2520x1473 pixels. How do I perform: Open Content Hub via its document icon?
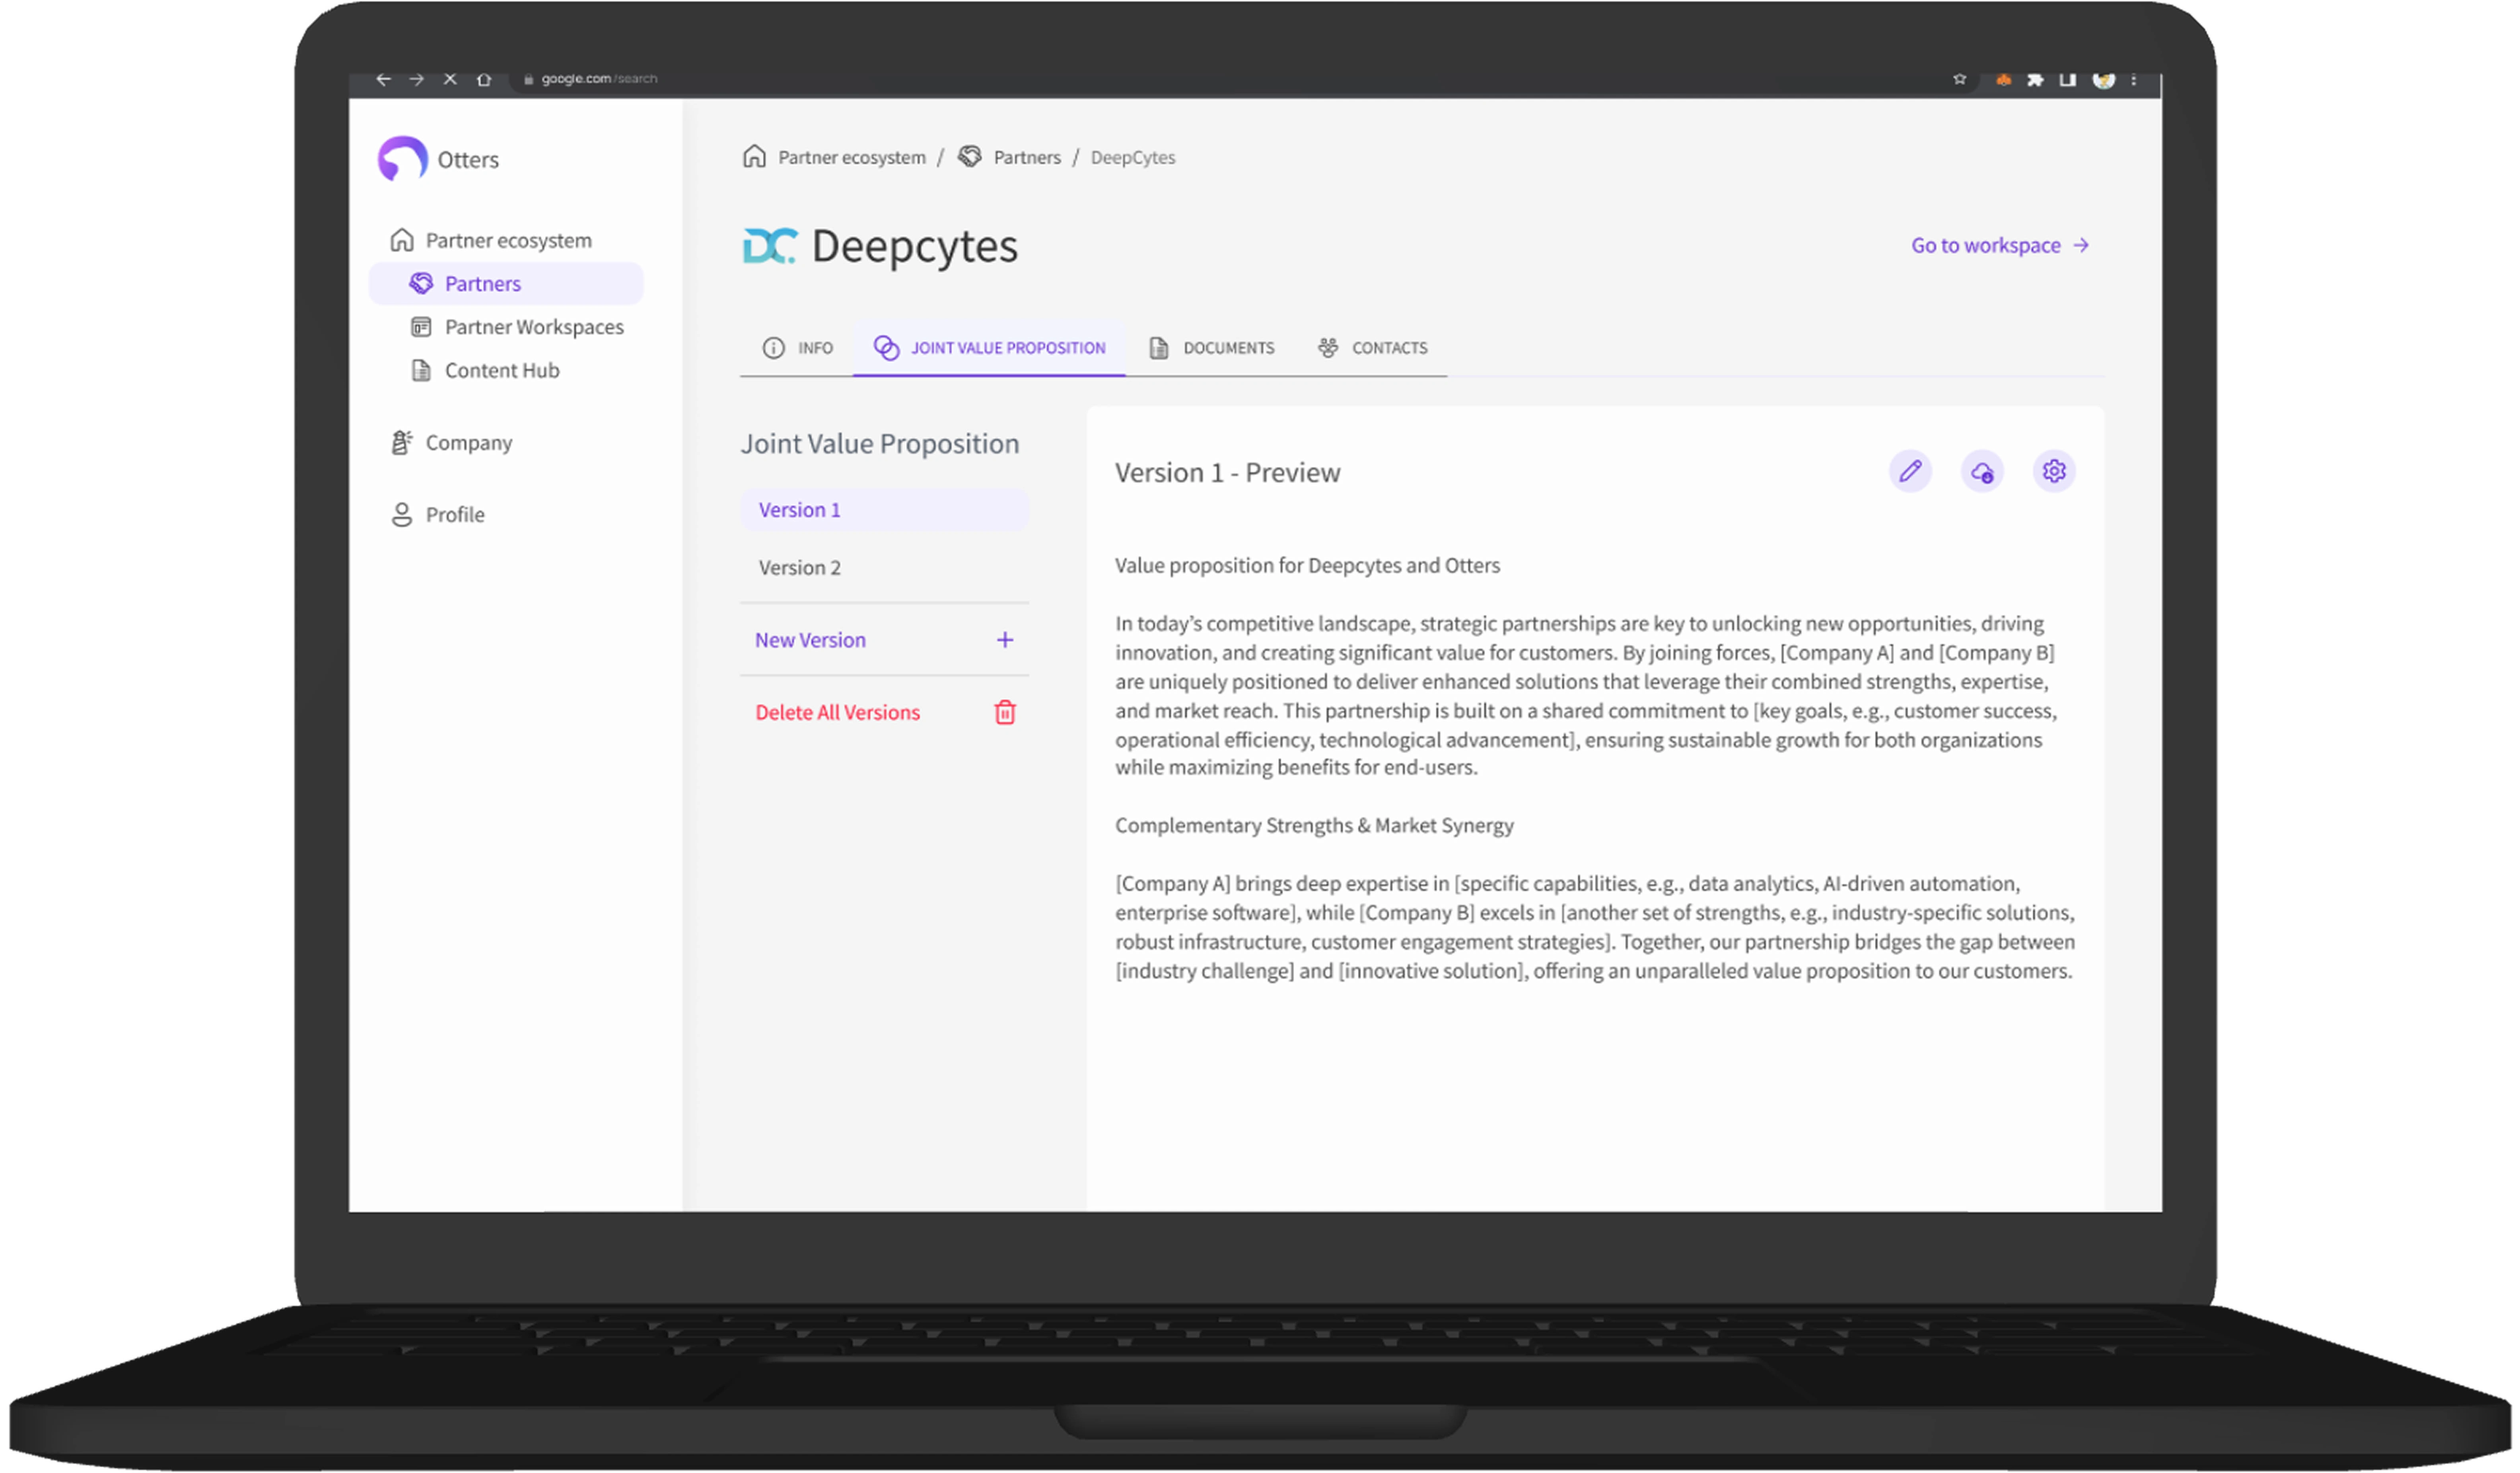421,370
